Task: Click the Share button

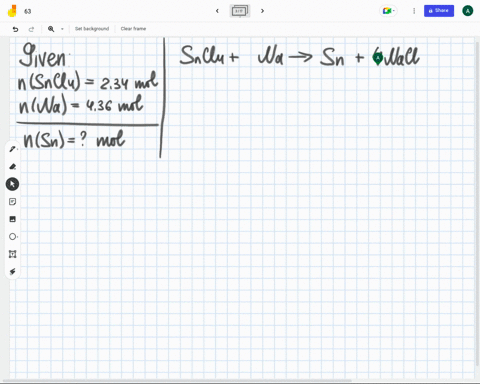Action: pyautogui.click(x=439, y=11)
